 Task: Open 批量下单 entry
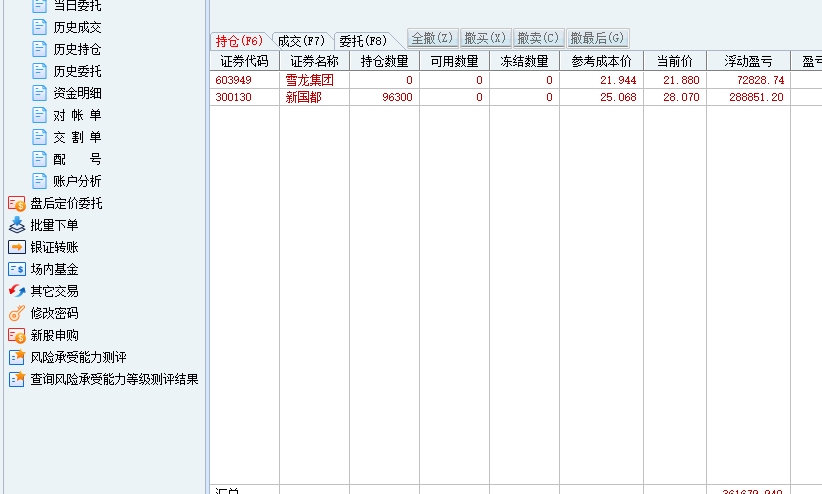[54, 225]
